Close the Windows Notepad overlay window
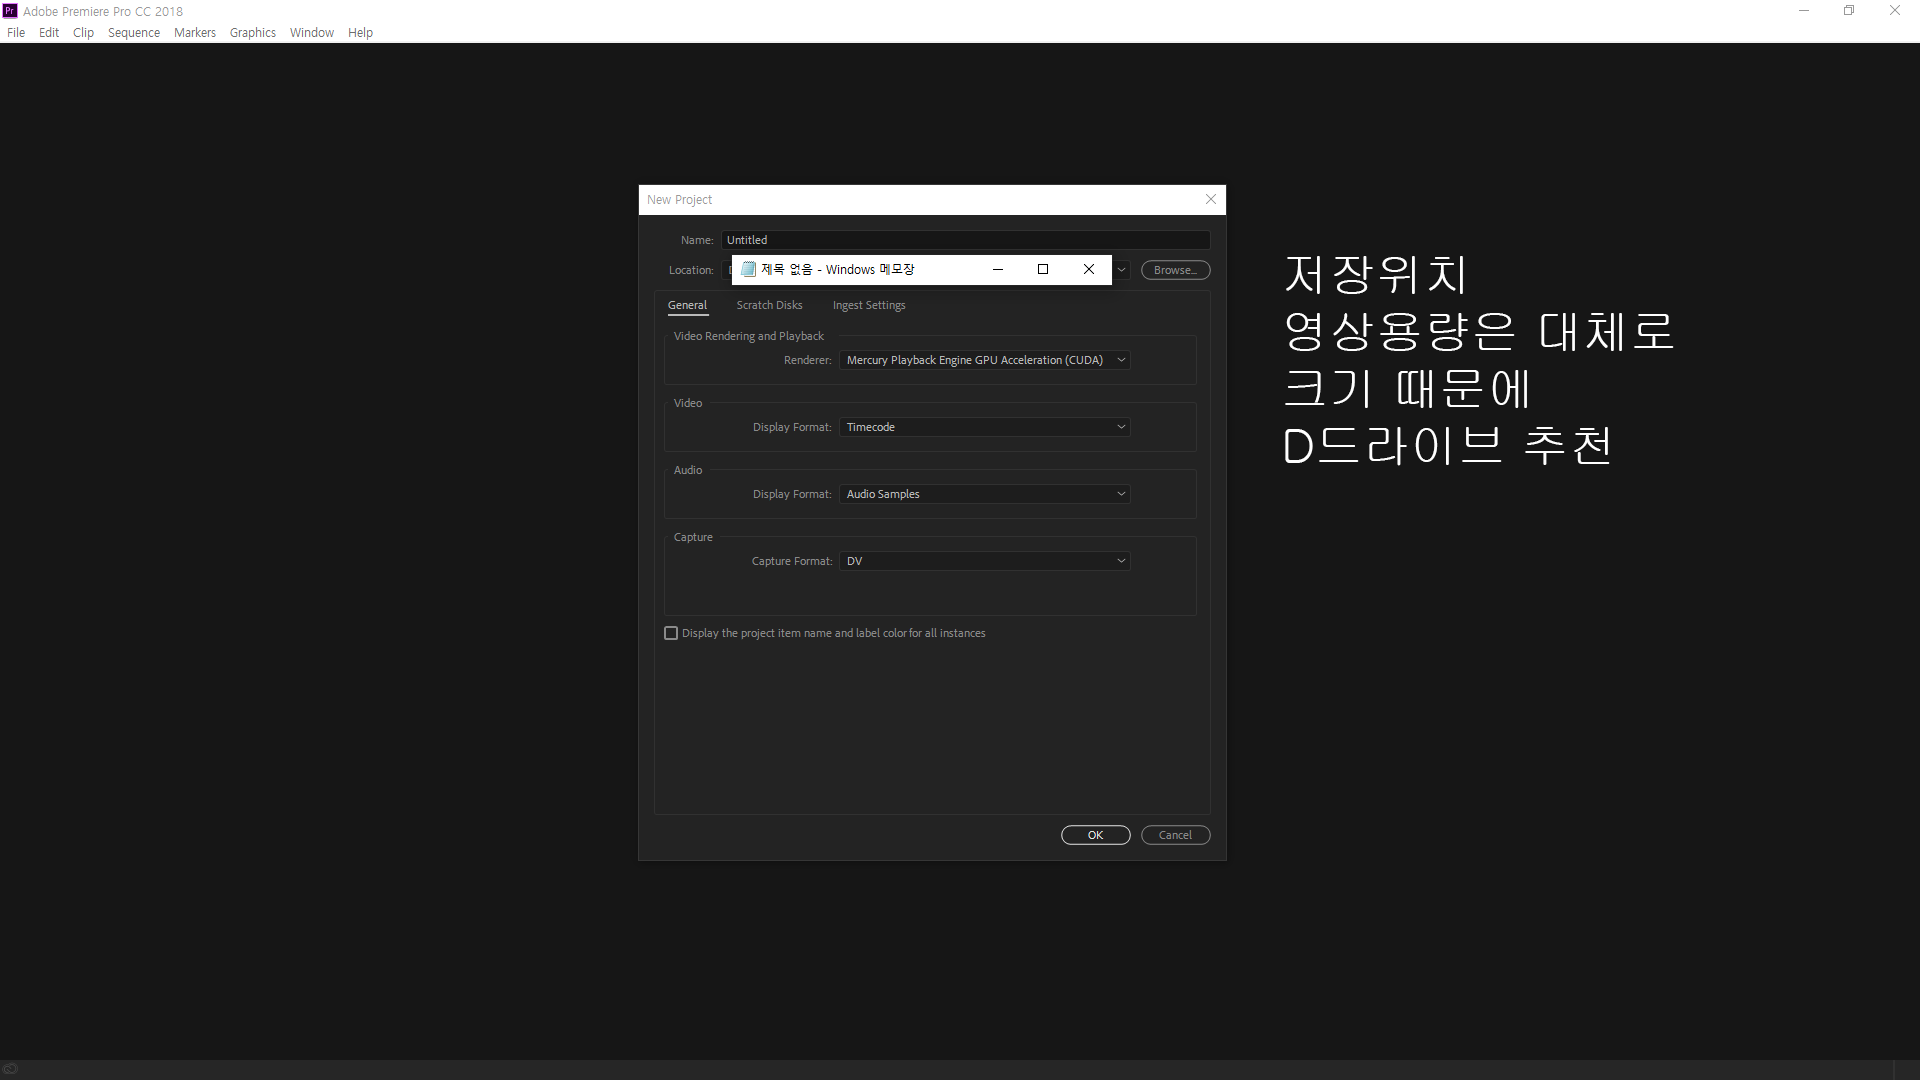The height and width of the screenshot is (1080, 1920). 1089,269
